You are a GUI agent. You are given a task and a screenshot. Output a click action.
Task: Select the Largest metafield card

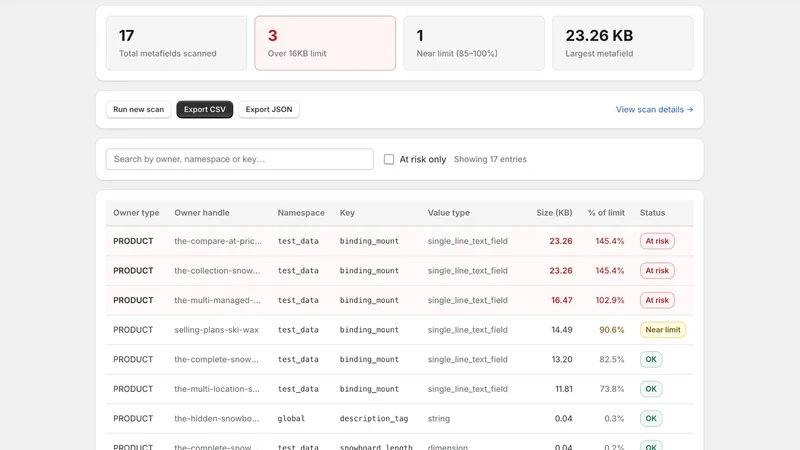pos(622,43)
